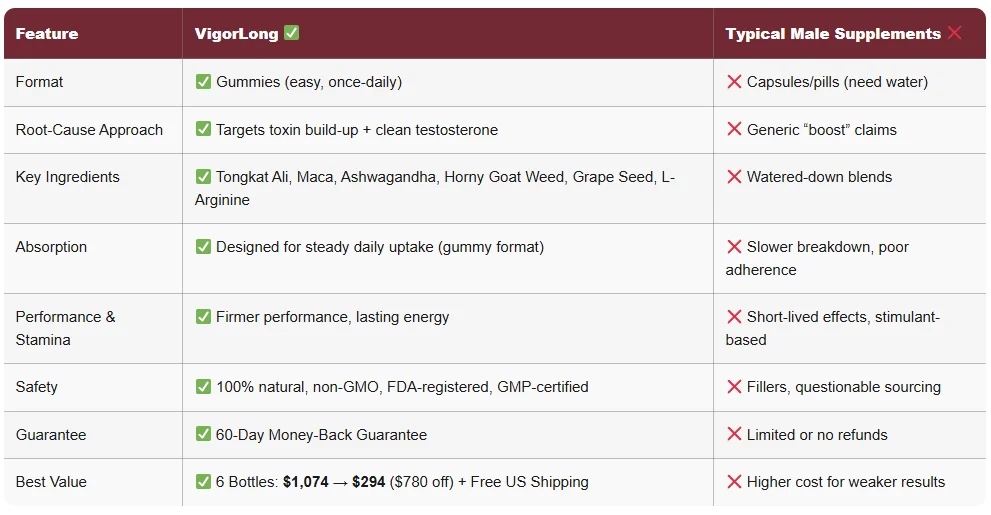991x515 pixels.
Task: Click the green check beside Firmer performance
Action: [x=203, y=317]
